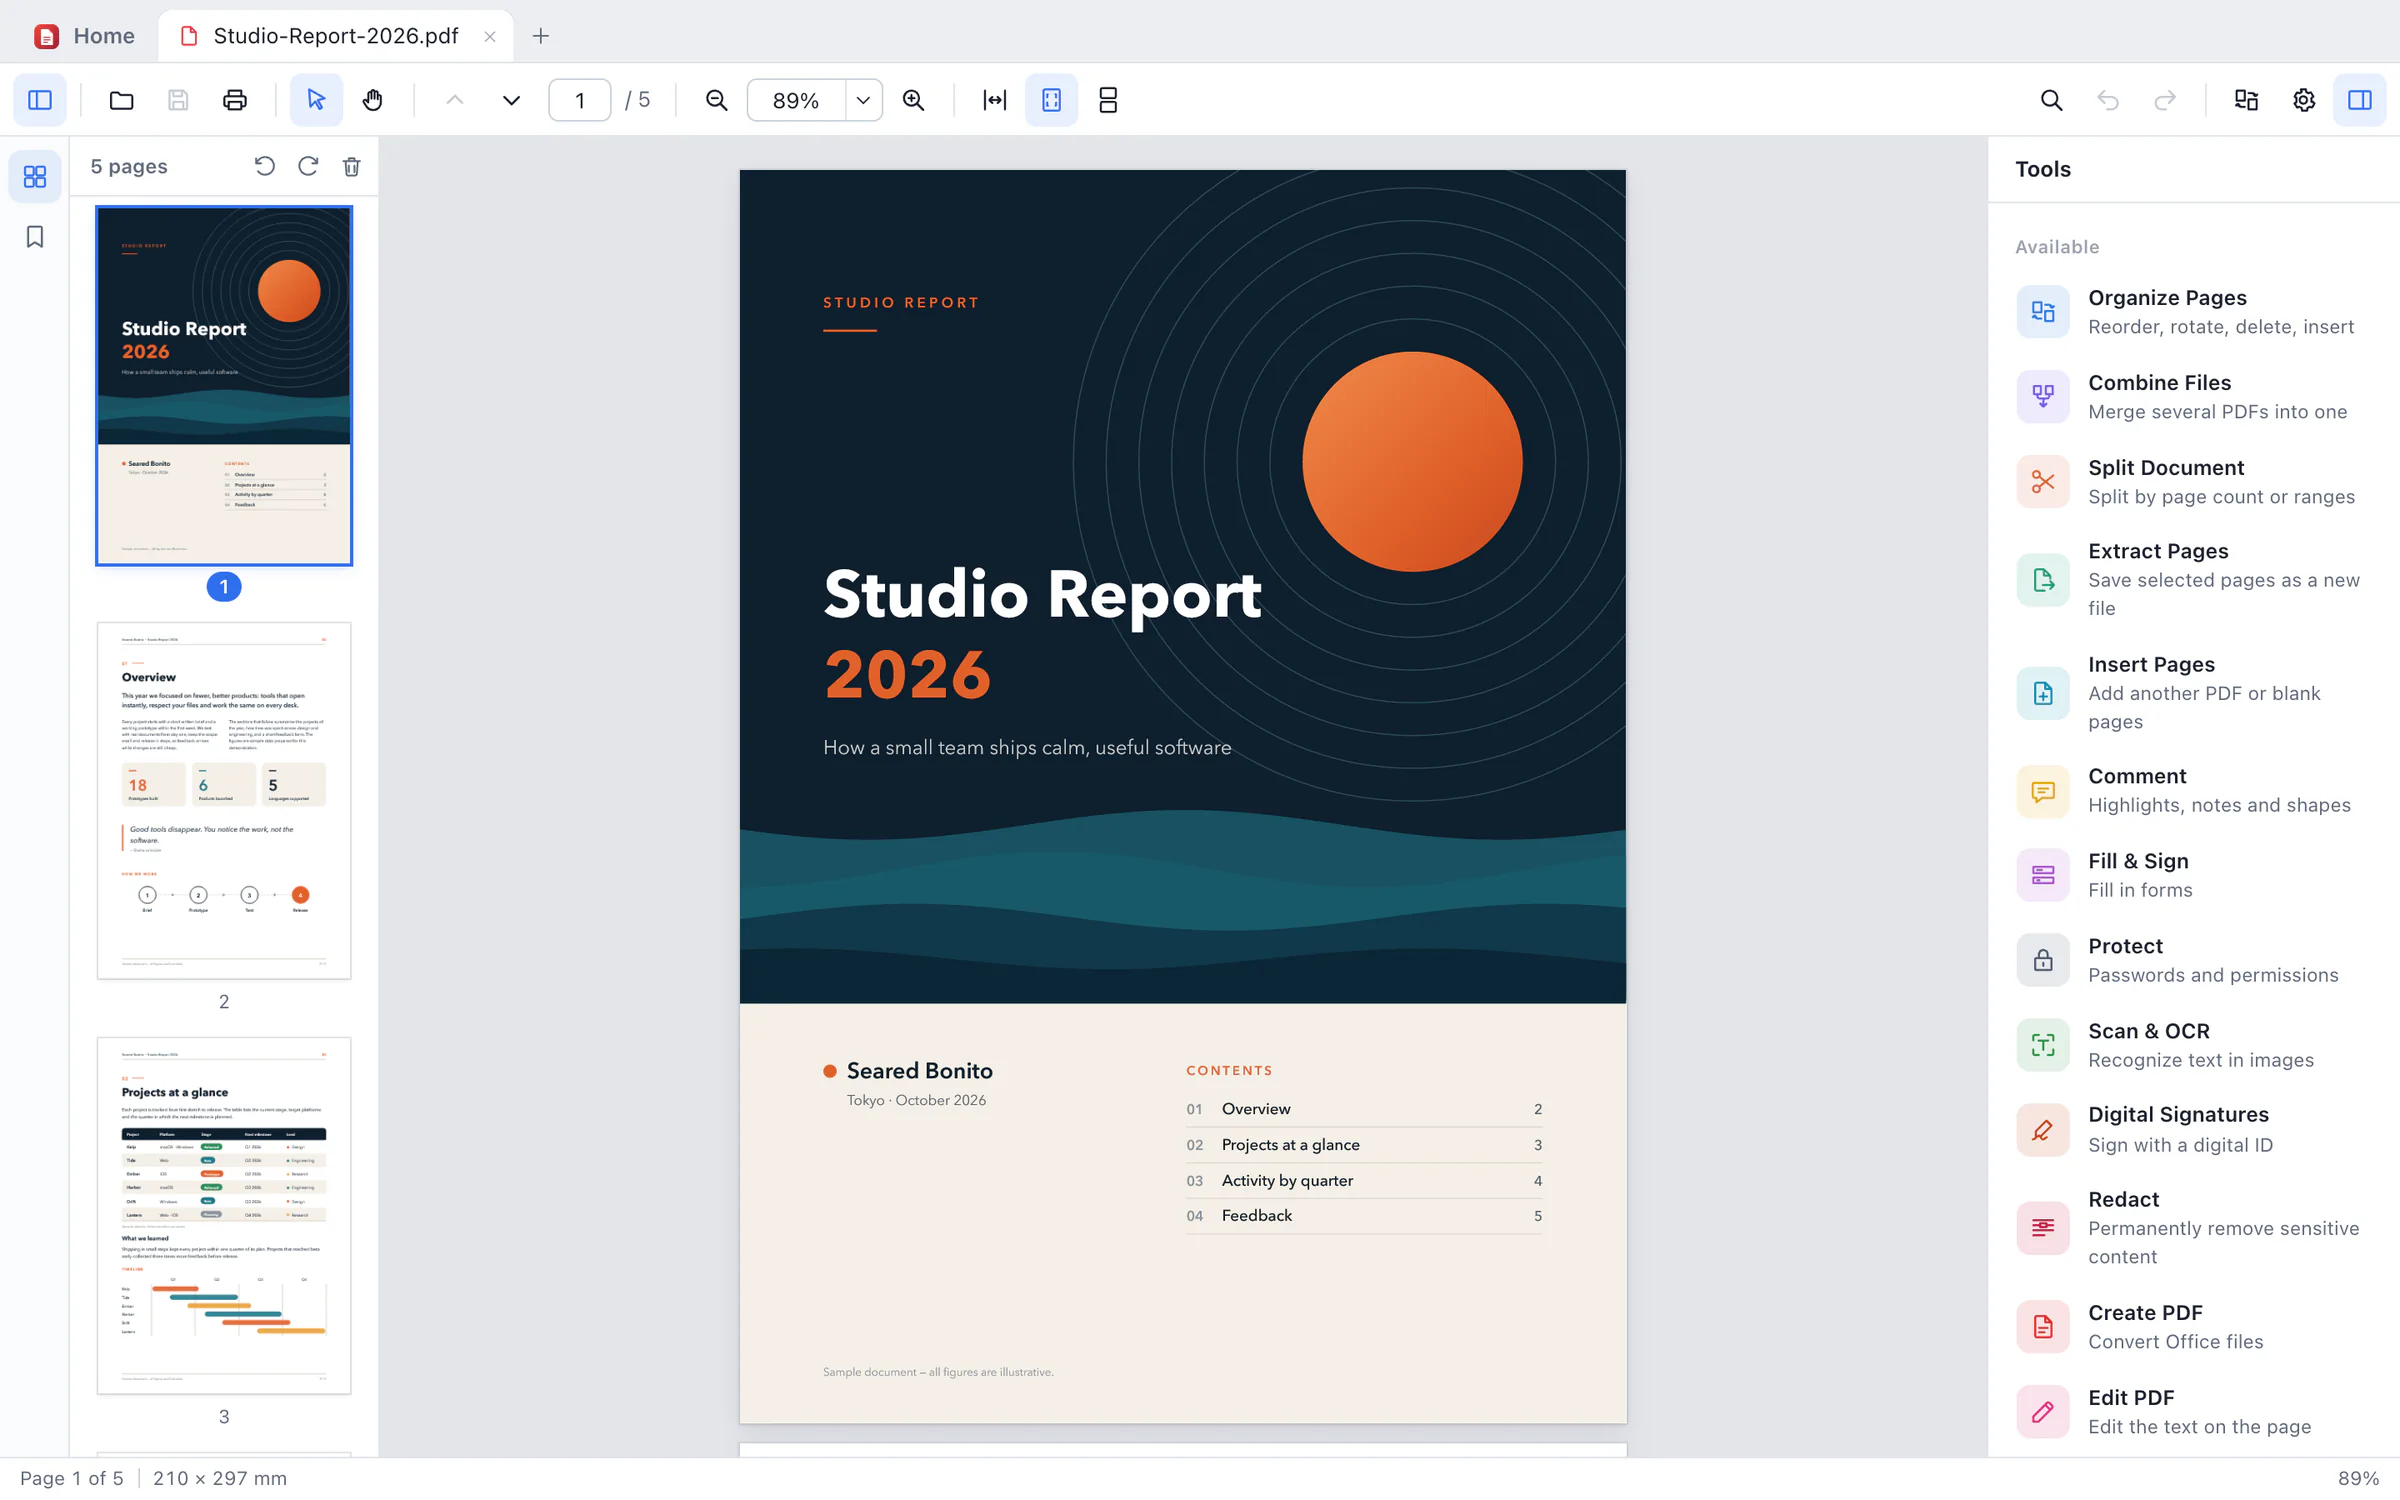Open the Search tool

tap(2051, 100)
